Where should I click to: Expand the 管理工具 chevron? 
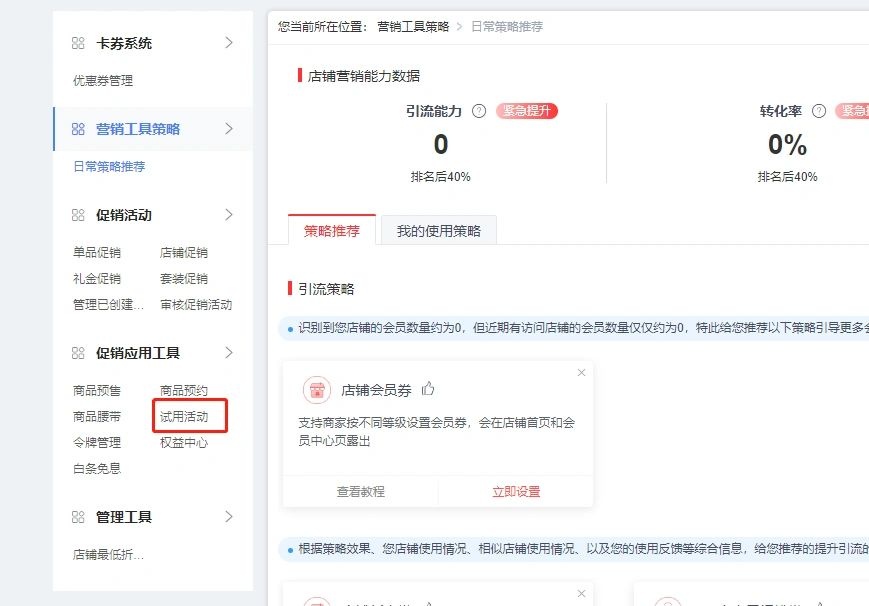229,517
